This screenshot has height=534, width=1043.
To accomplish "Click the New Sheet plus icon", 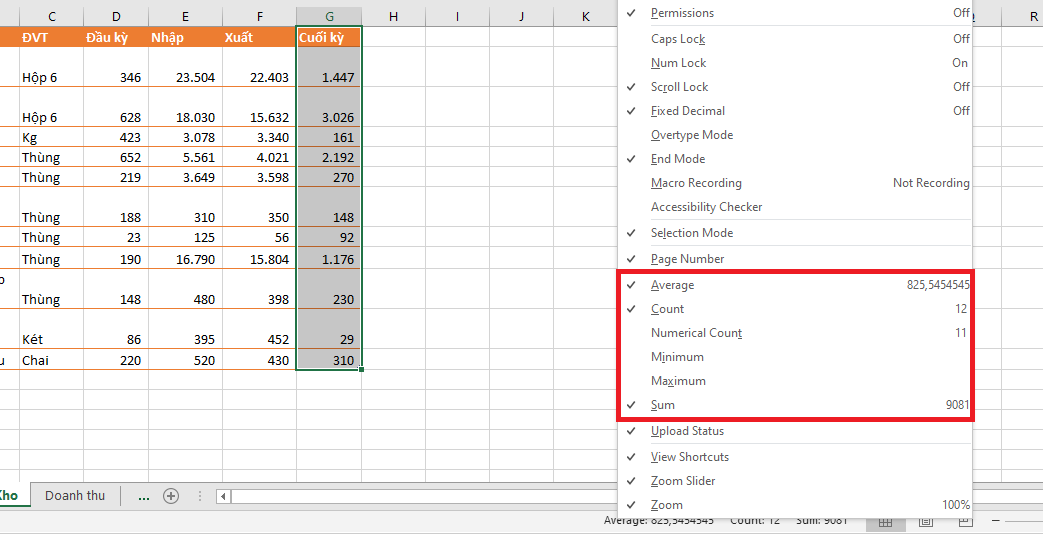I will click(171, 496).
